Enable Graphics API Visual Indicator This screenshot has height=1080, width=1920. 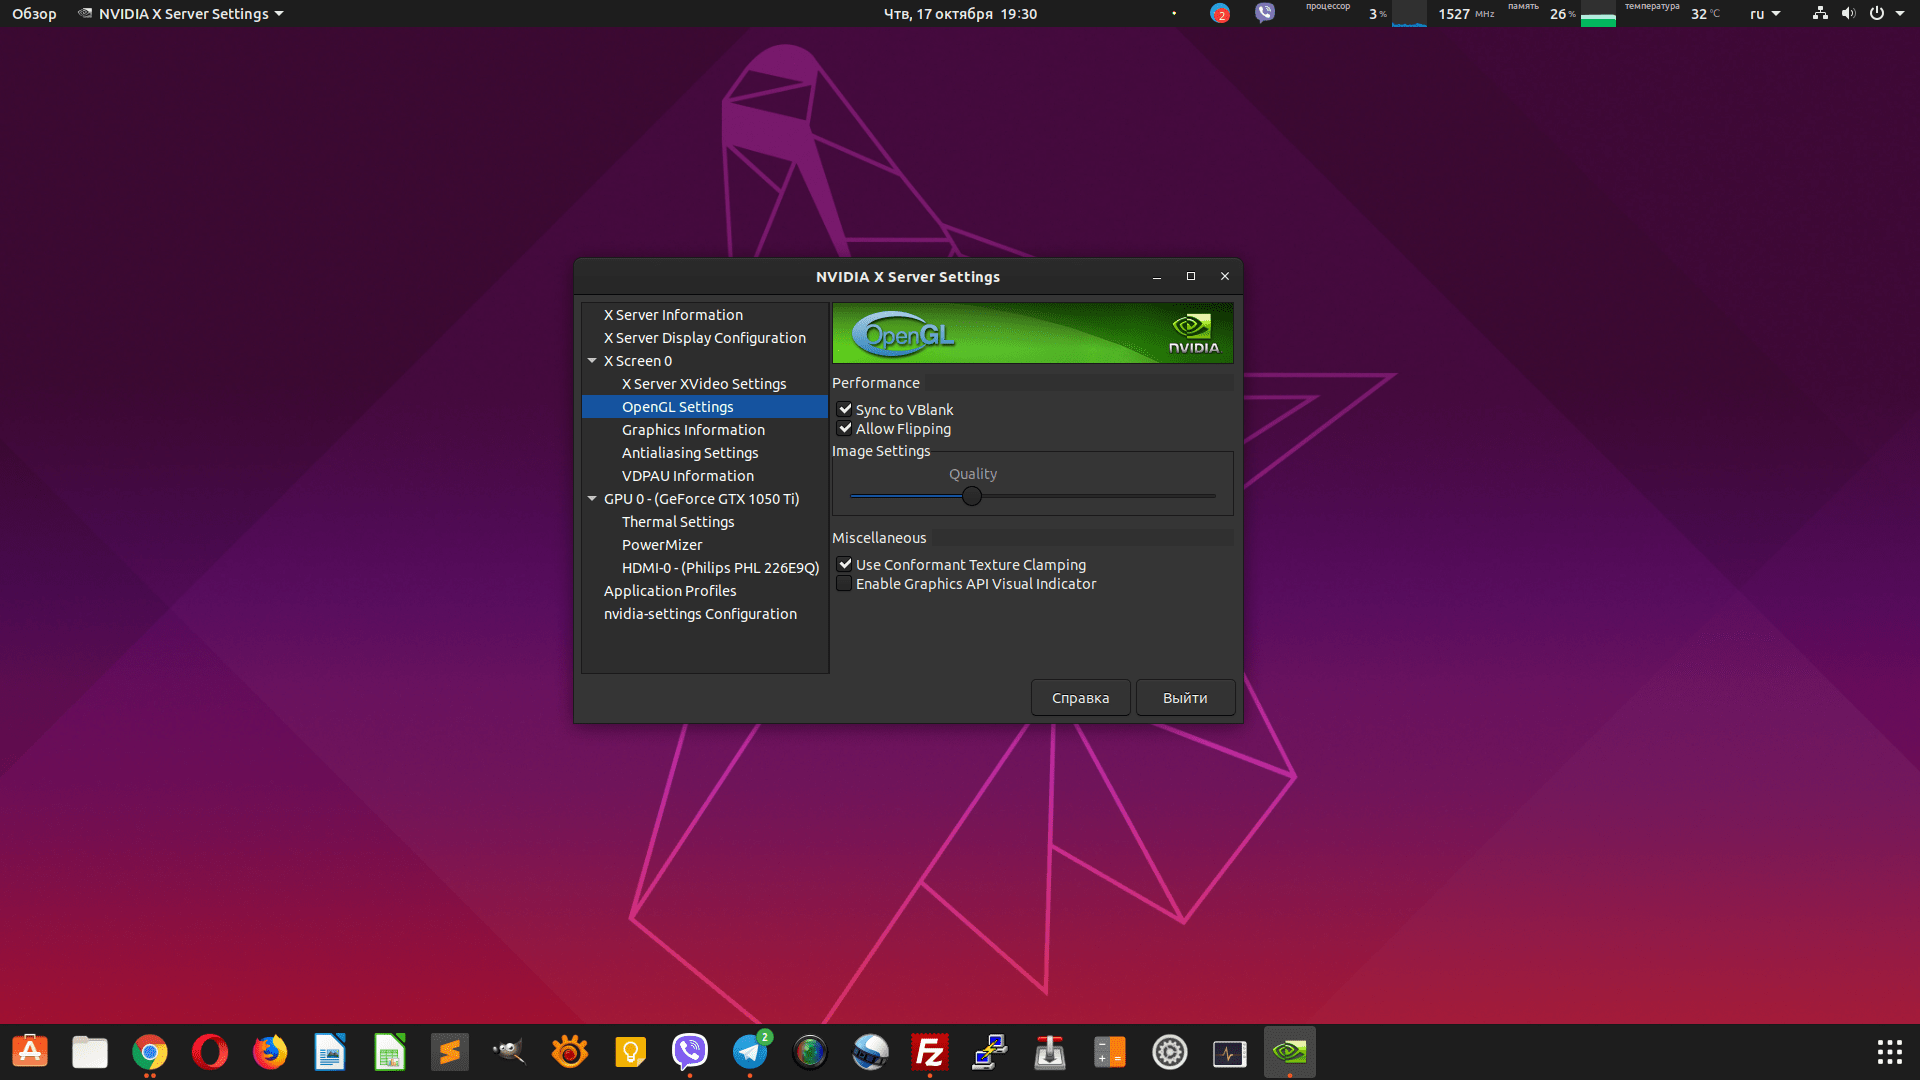pos(845,583)
